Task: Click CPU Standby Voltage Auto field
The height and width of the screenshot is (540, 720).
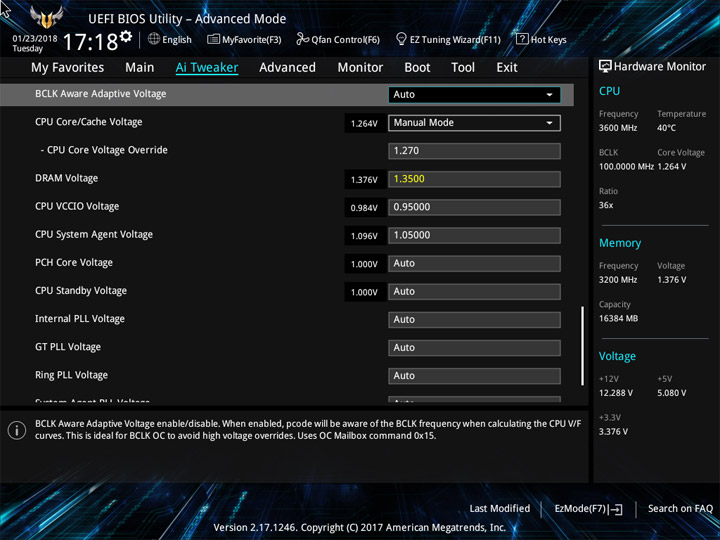Action: point(474,291)
